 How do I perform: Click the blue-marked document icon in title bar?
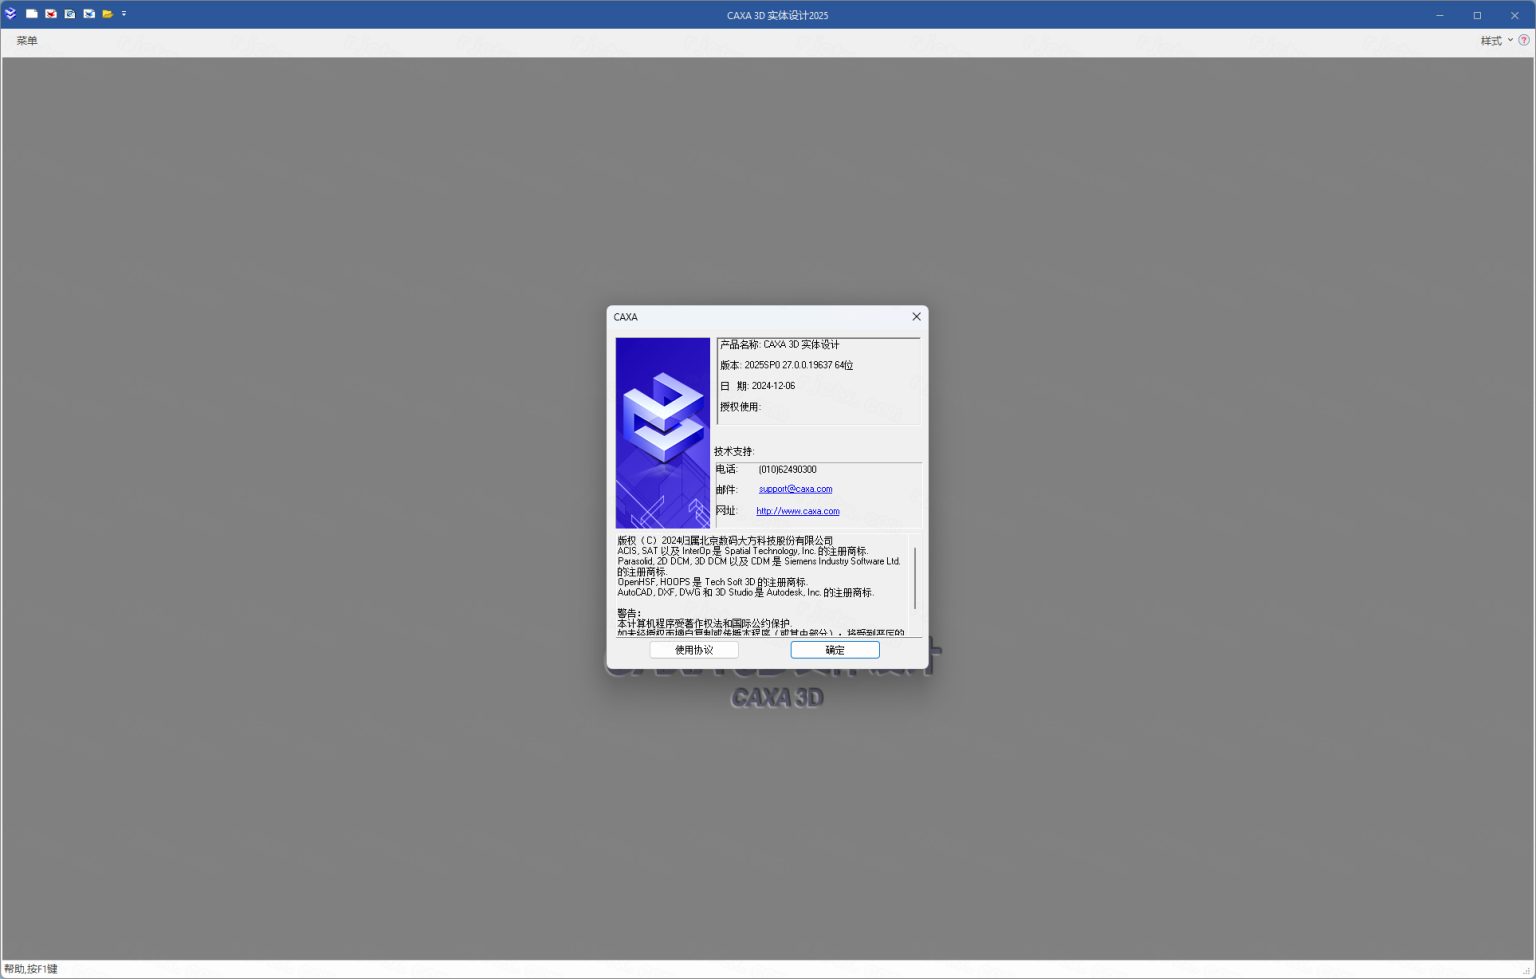pyautogui.click(x=89, y=14)
